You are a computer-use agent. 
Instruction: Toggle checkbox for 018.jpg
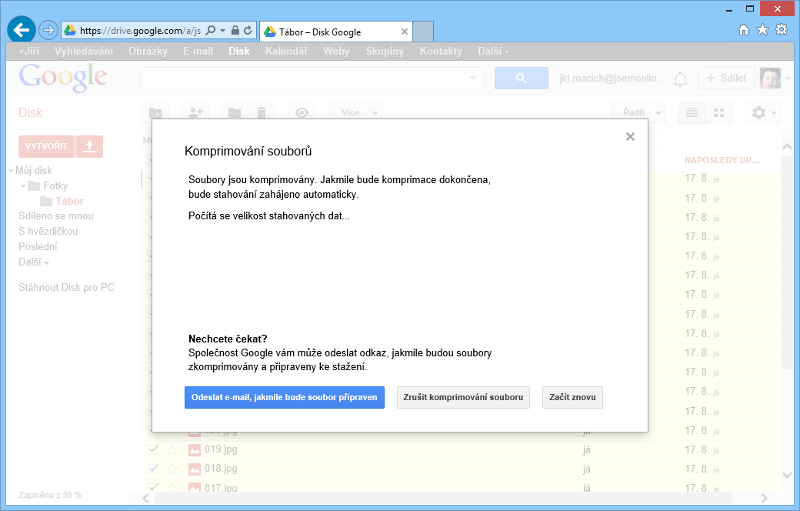153,468
